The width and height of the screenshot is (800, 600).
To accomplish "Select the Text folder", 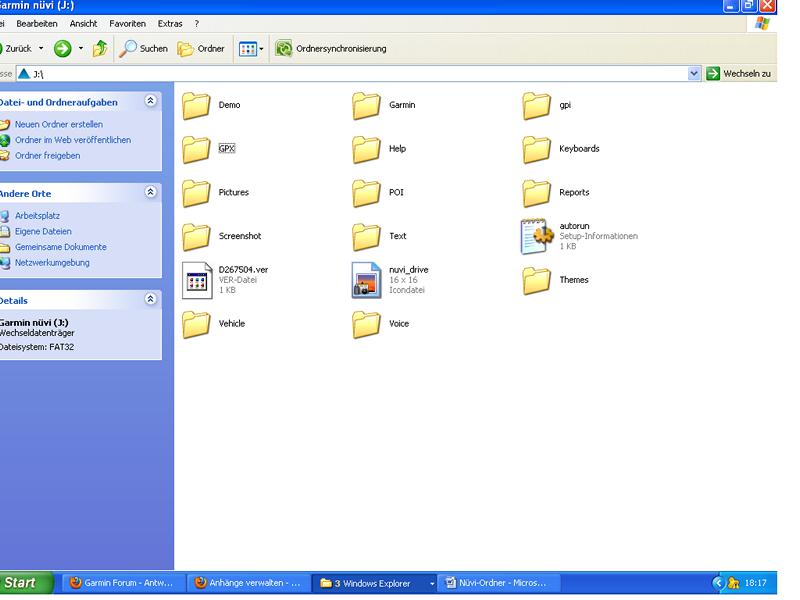I will 379,237.
